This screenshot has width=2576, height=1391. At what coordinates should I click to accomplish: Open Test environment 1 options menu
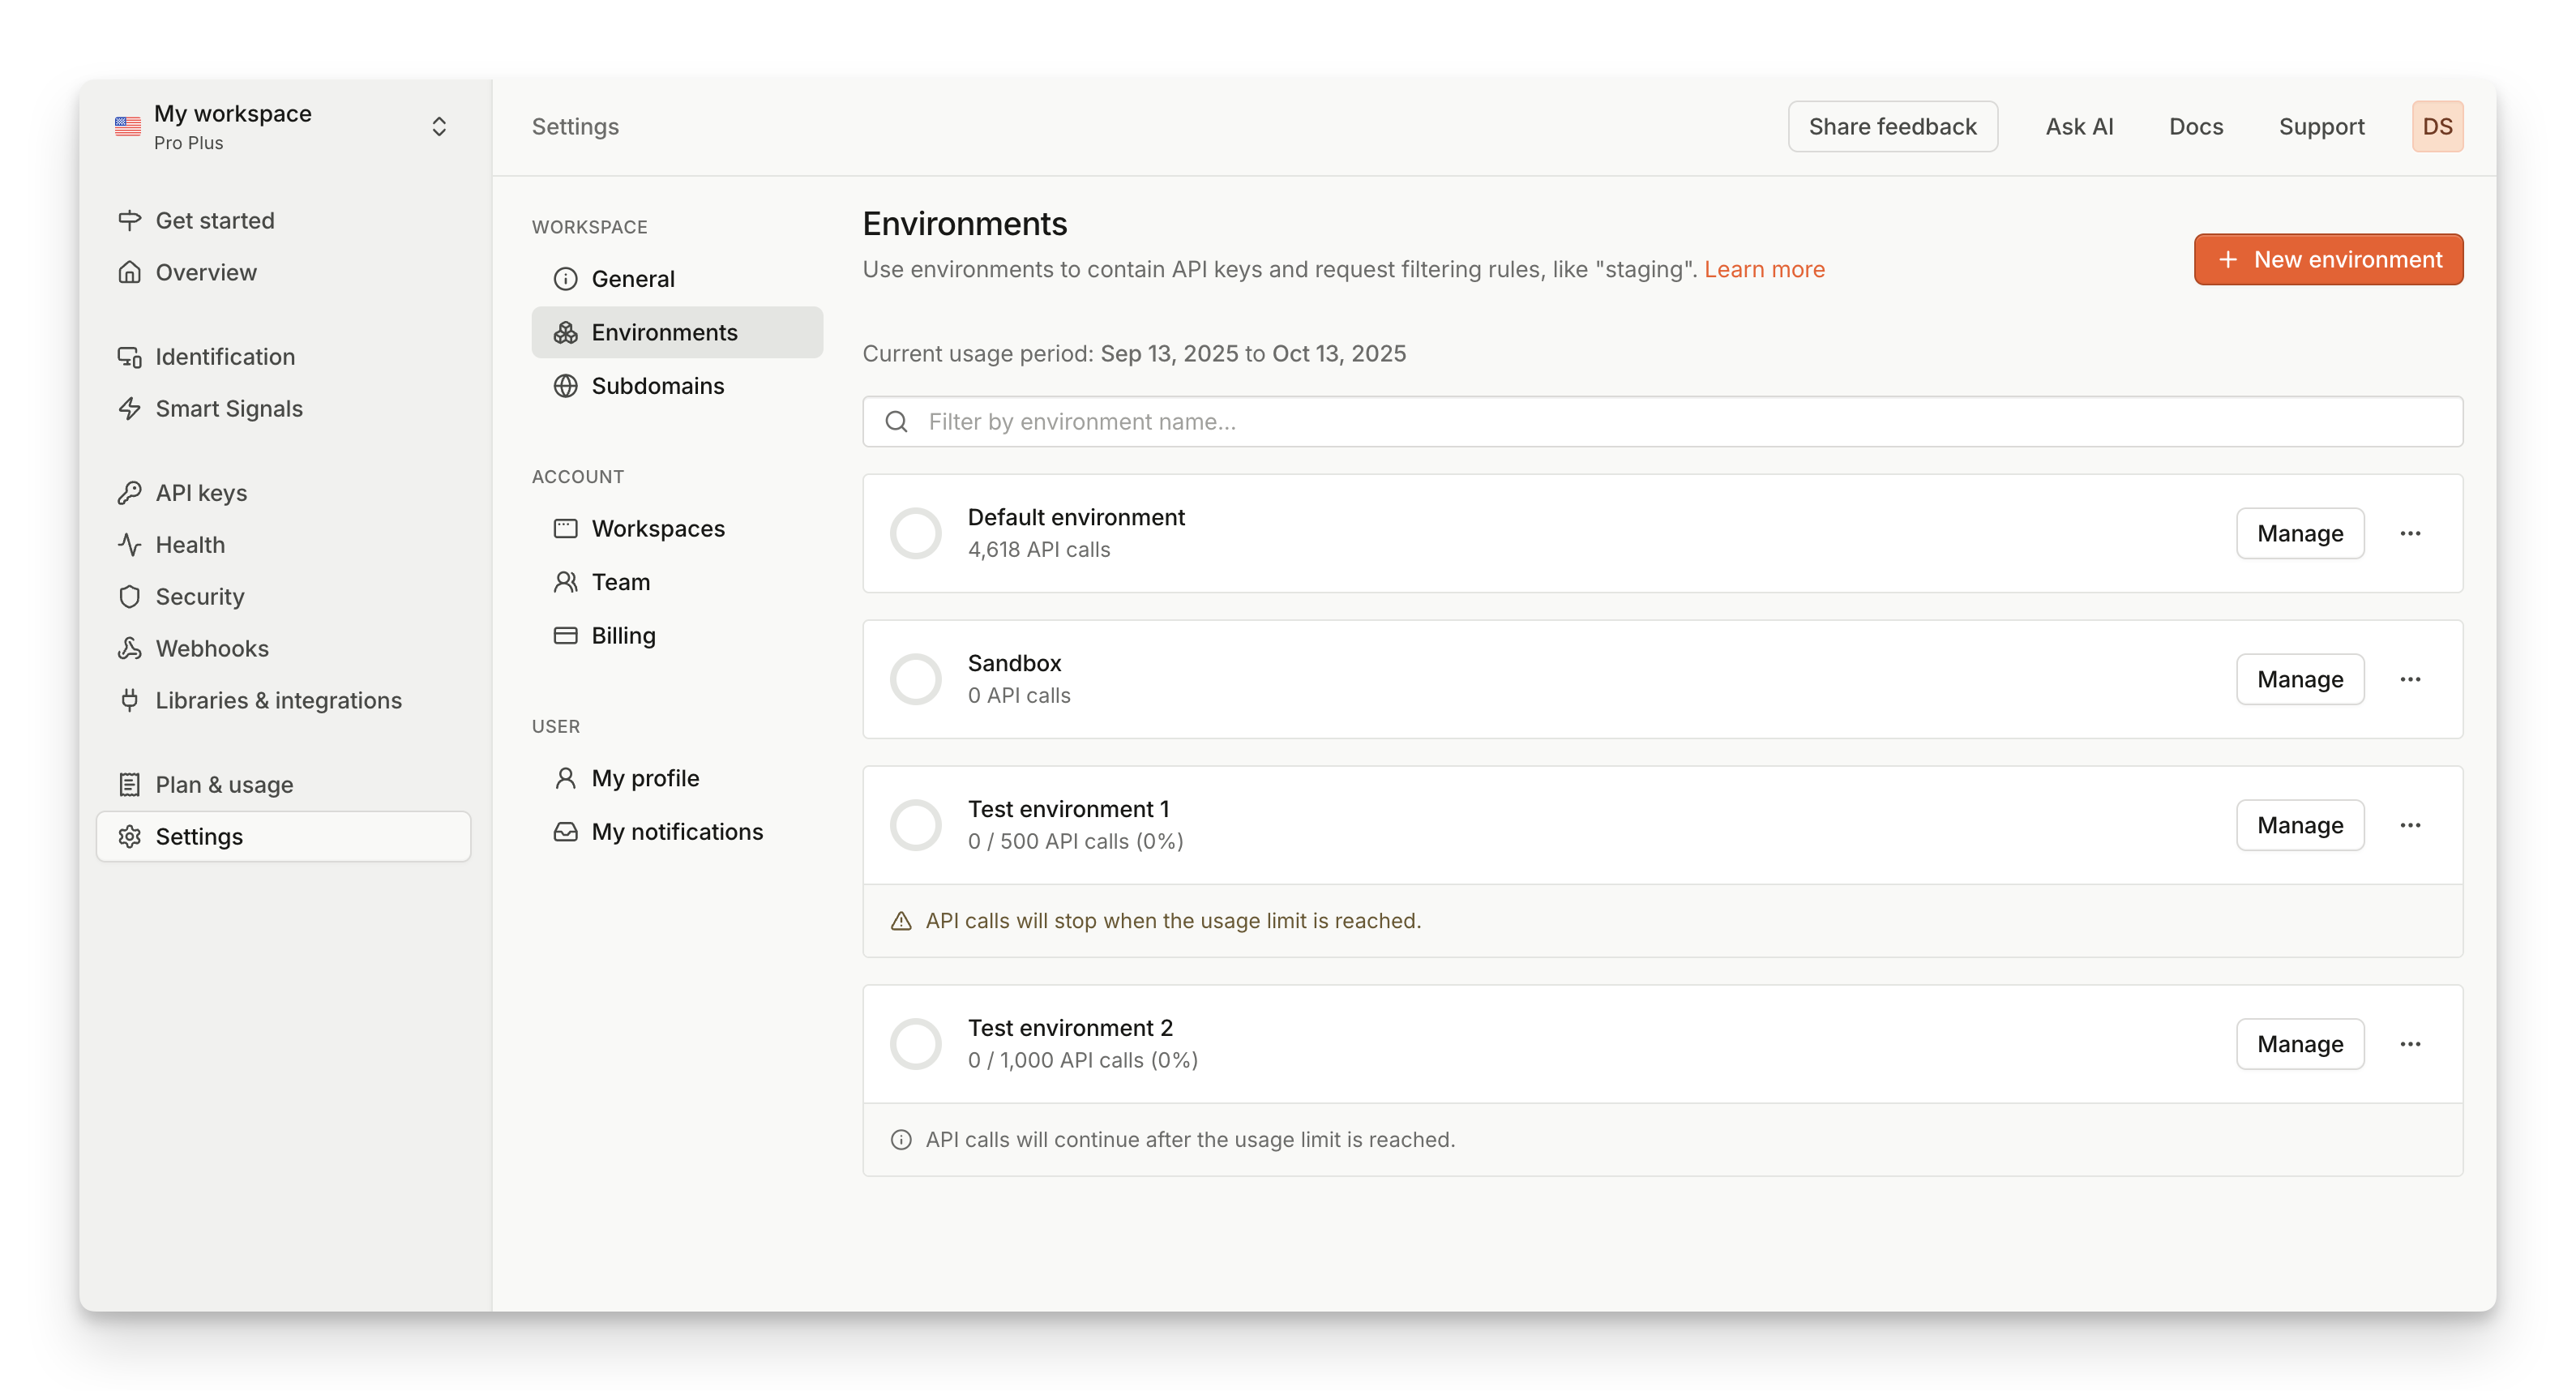(2411, 825)
